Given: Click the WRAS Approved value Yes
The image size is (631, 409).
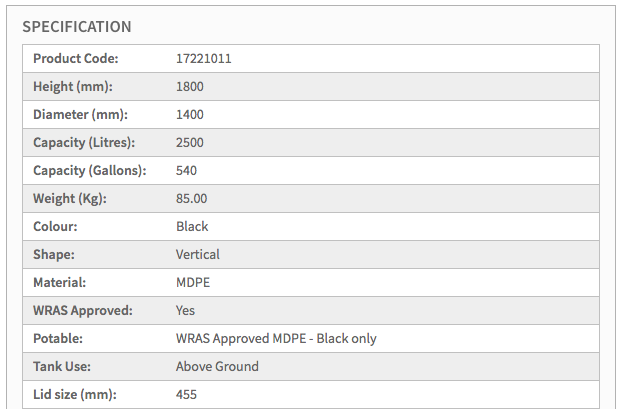Looking at the screenshot, I should pyautogui.click(x=186, y=311).
